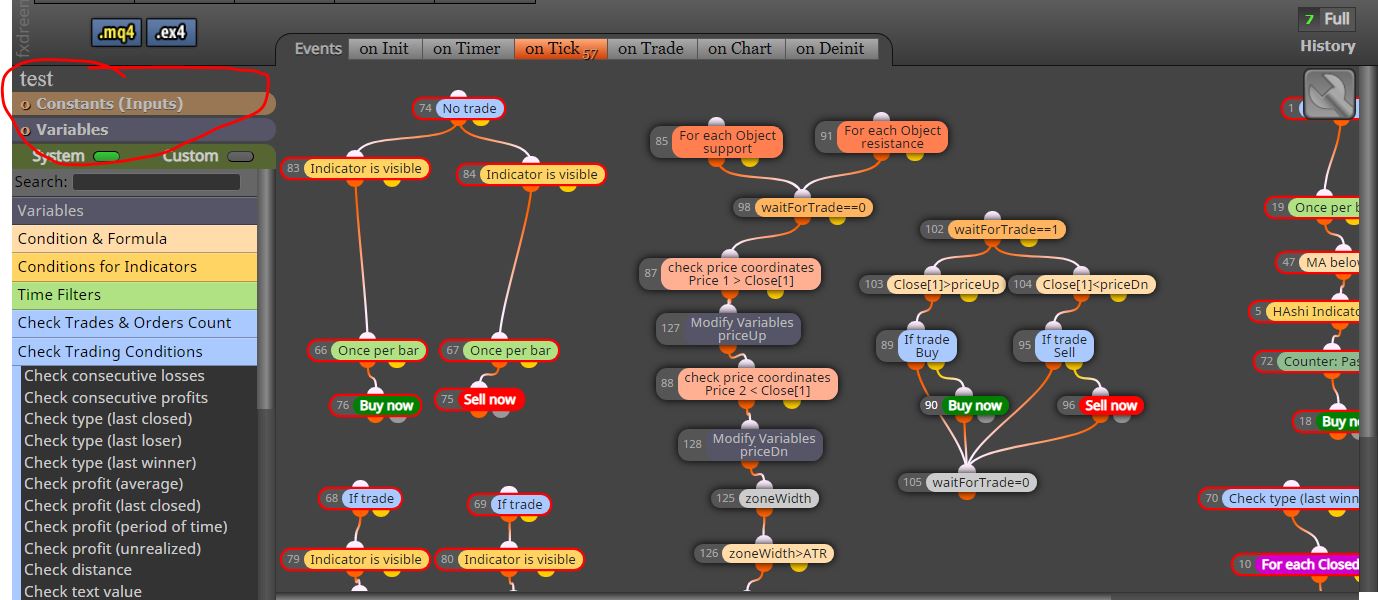Collapse Check Trading Conditions category
The height and width of the screenshot is (600, 1378).
coord(135,352)
